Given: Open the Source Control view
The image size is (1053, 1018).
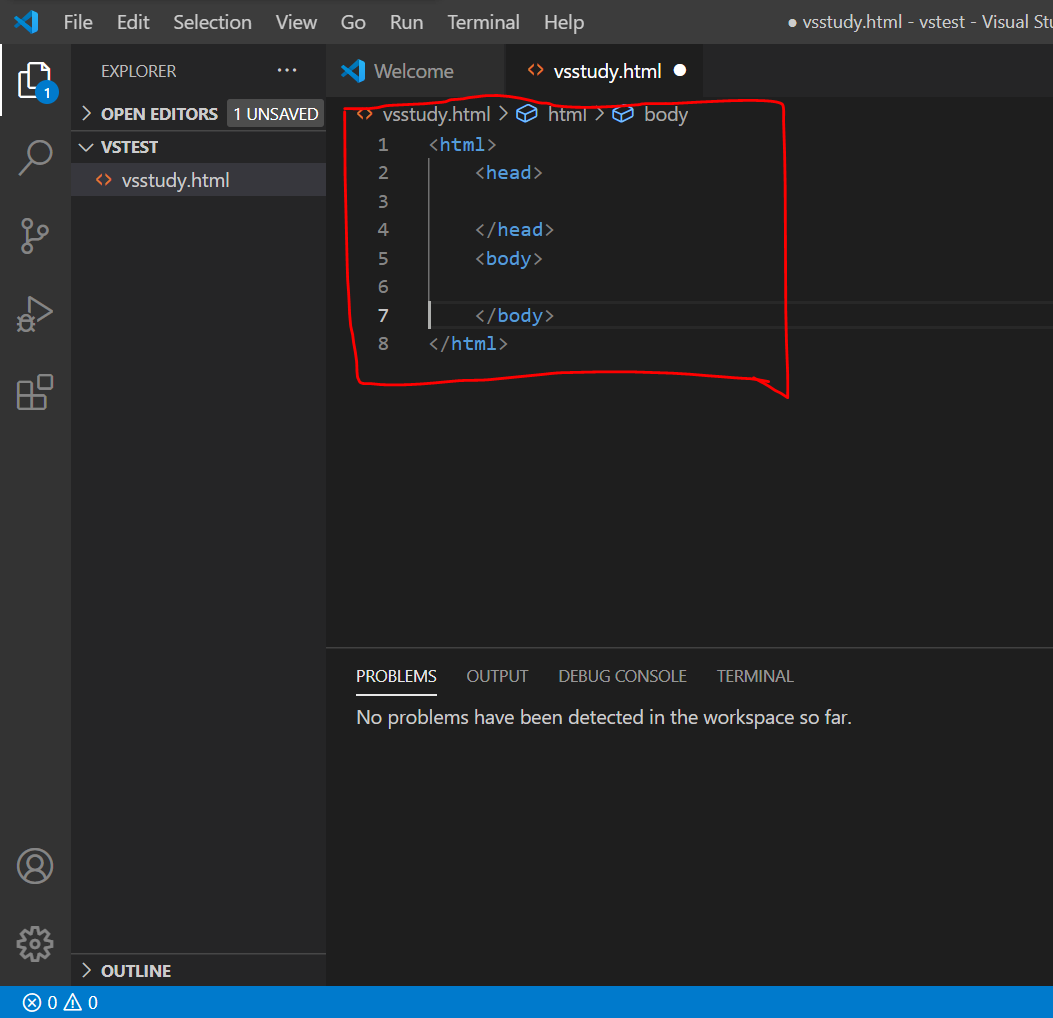Looking at the screenshot, I should point(35,236).
